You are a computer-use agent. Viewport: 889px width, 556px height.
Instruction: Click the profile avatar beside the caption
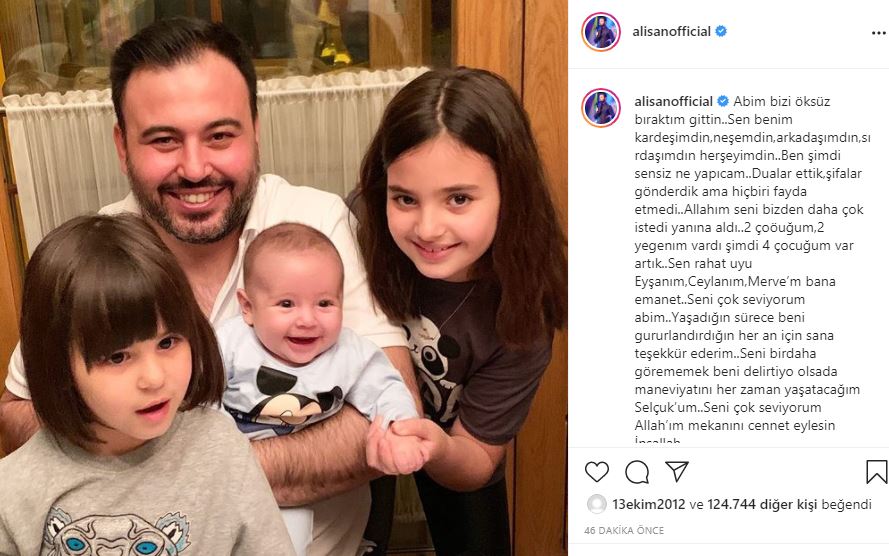[600, 108]
